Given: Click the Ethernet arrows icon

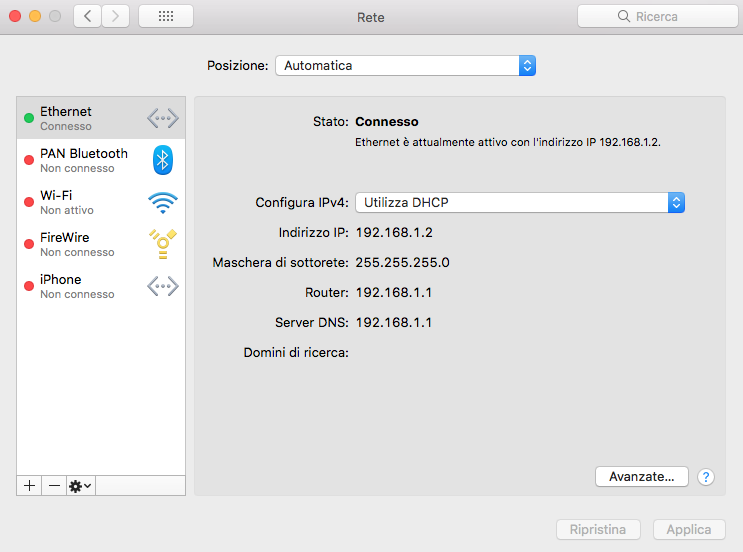Looking at the screenshot, I should [x=162, y=118].
